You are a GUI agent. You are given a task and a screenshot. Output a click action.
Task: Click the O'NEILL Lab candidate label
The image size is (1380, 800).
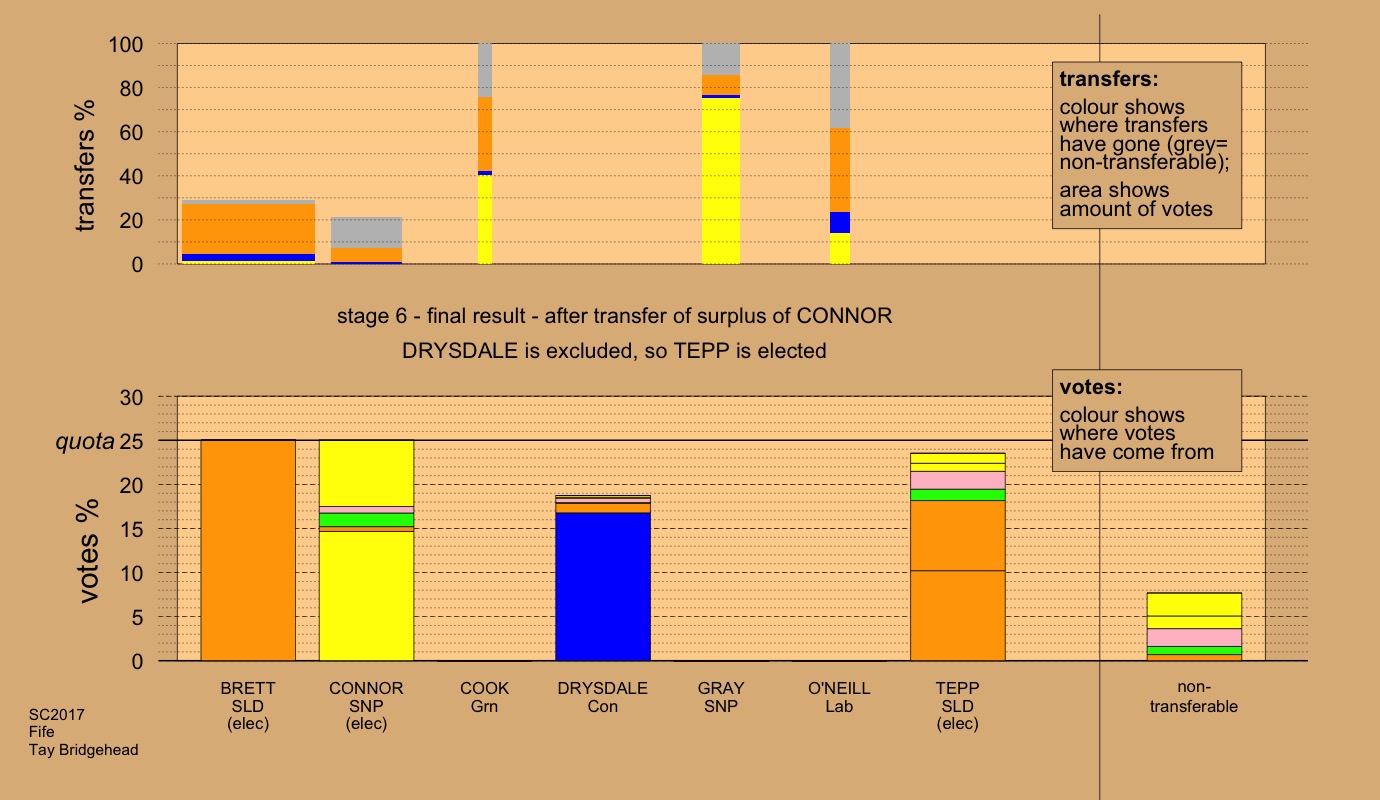[840, 697]
